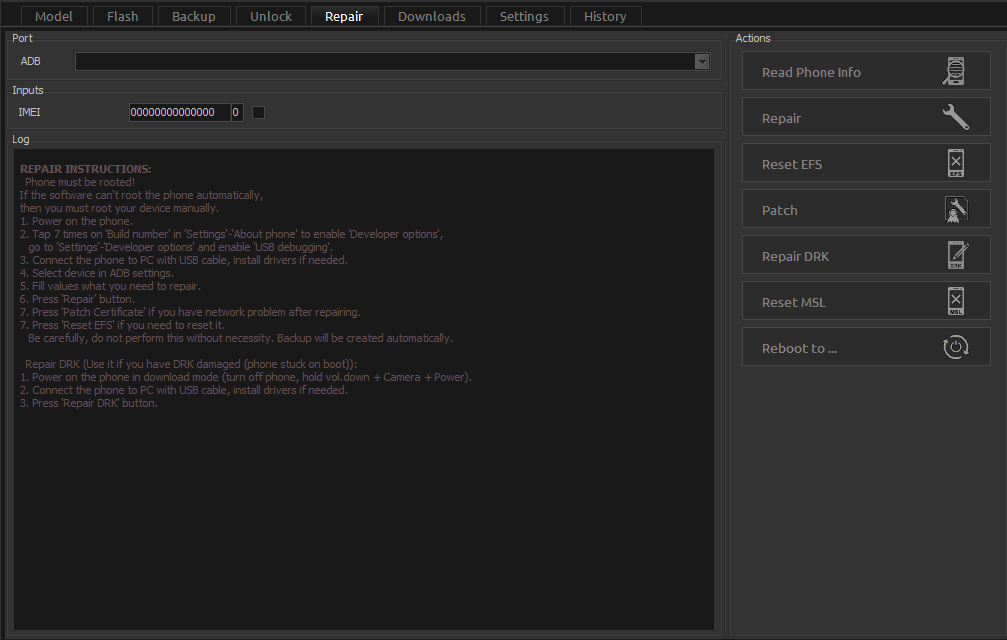Open the Downloads tab
This screenshot has height=640, width=1007.
[431, 16]
